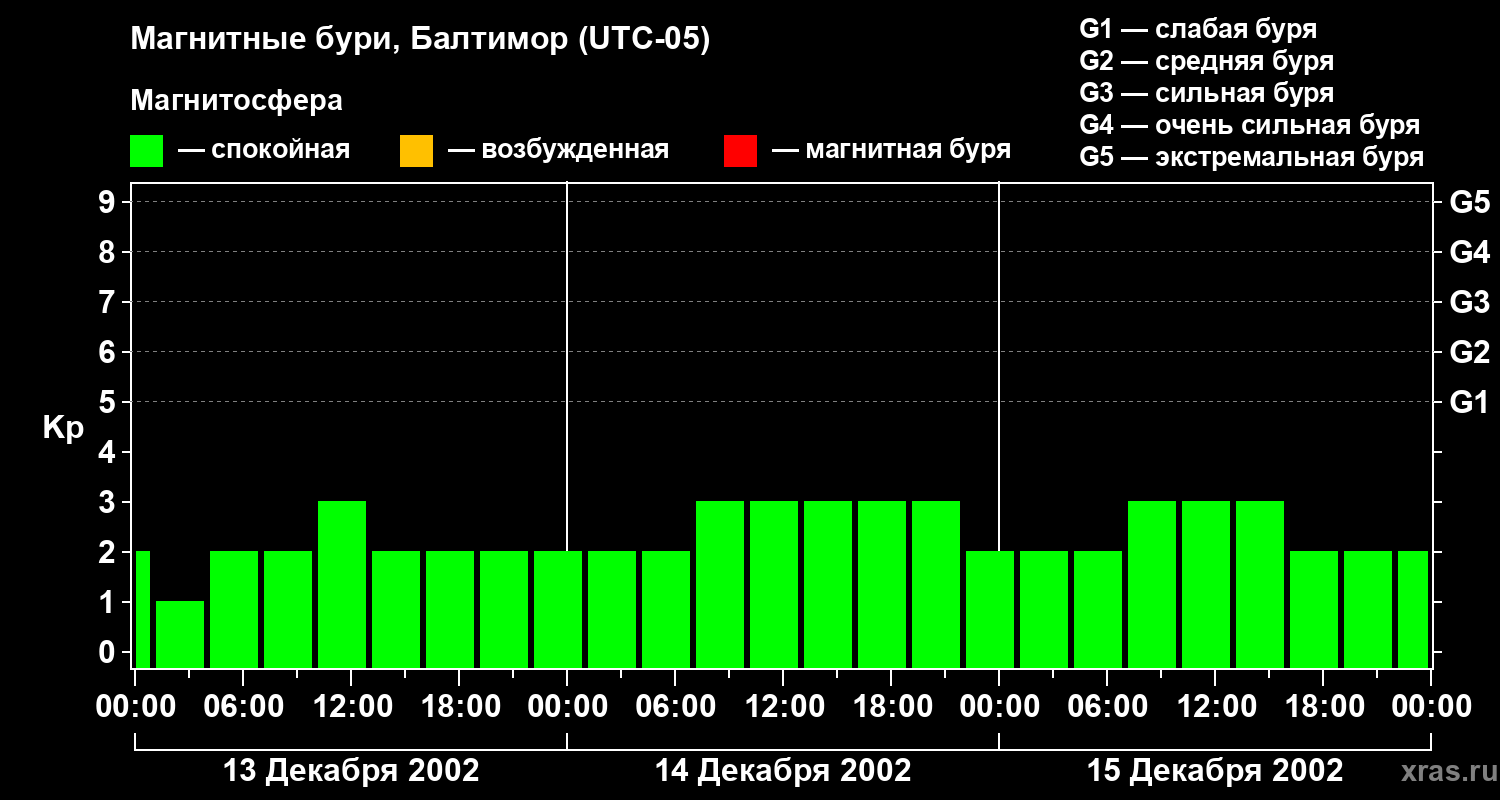
Task: Click the 'G3' label on the right axis
Action: click(1469, 302)
